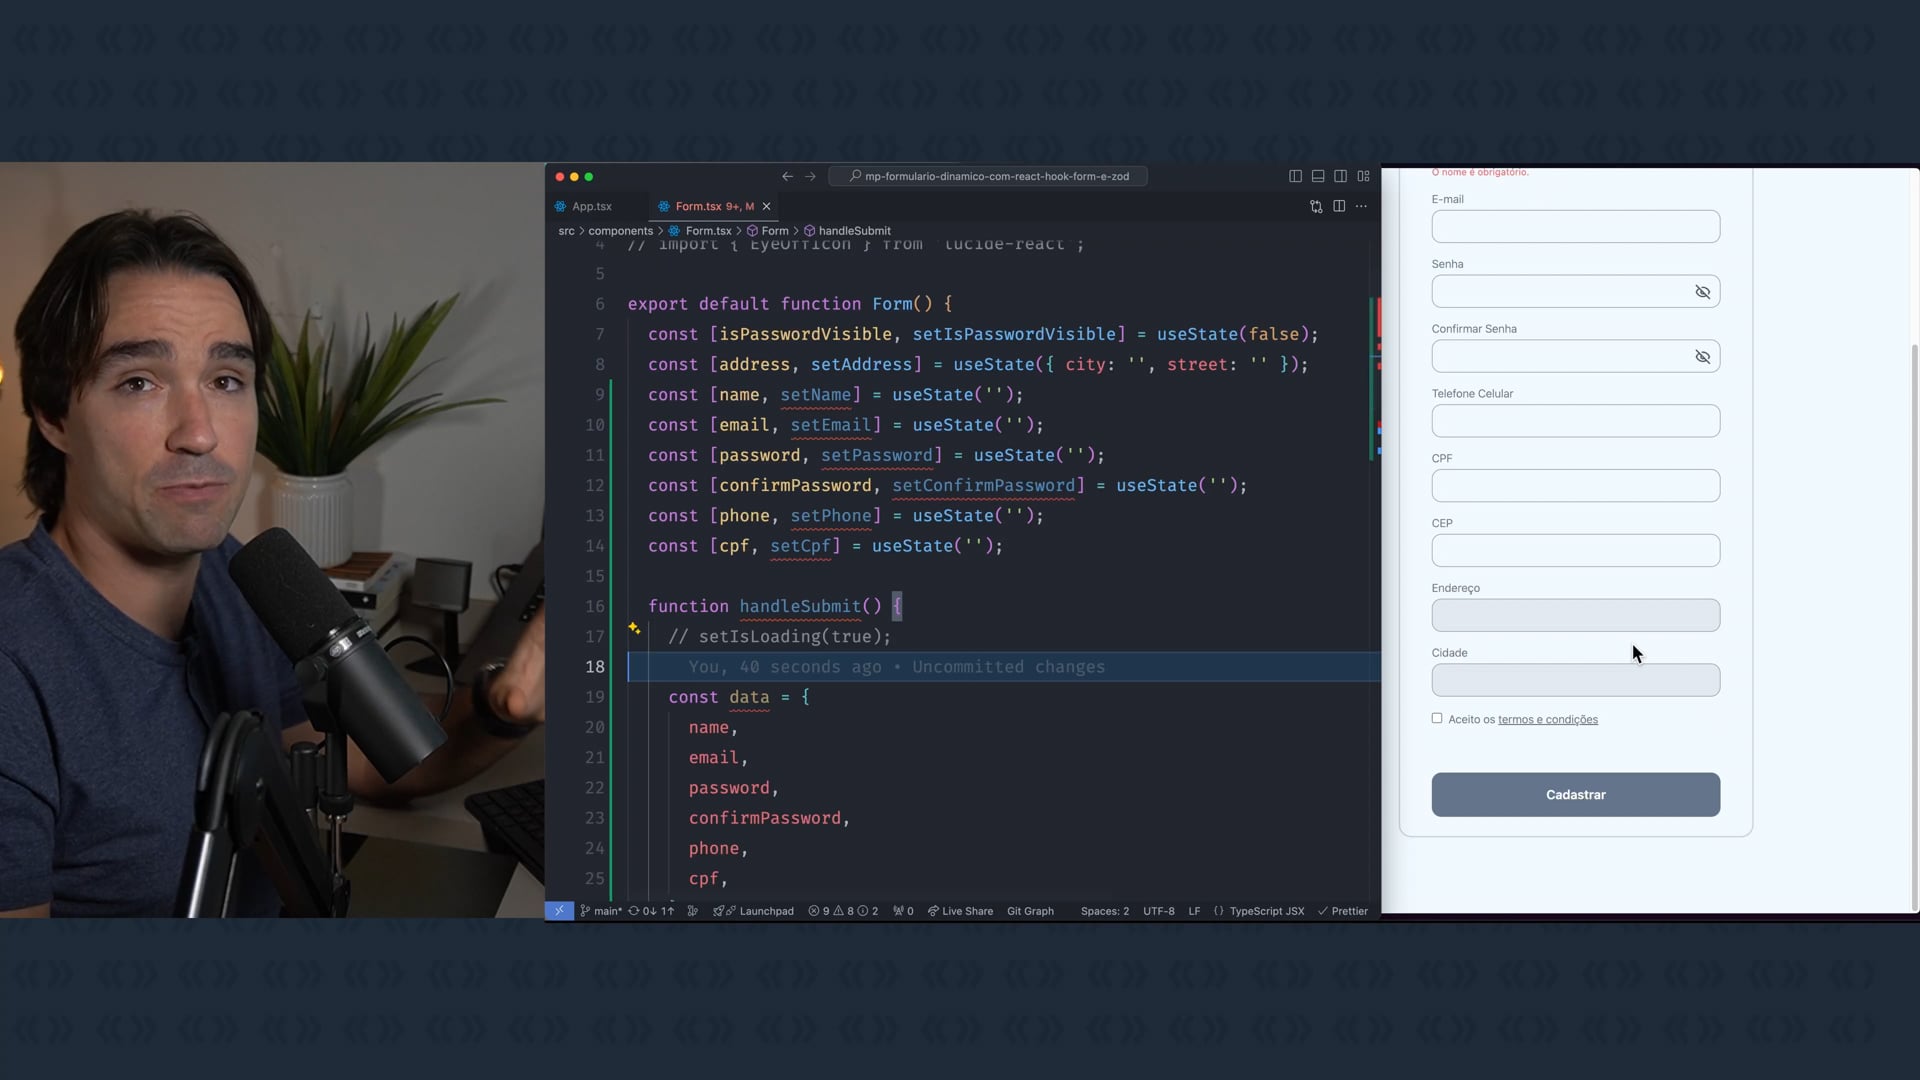Click the browser page vertical scrollbar
The image size is (1920, 1080).
1914,625
